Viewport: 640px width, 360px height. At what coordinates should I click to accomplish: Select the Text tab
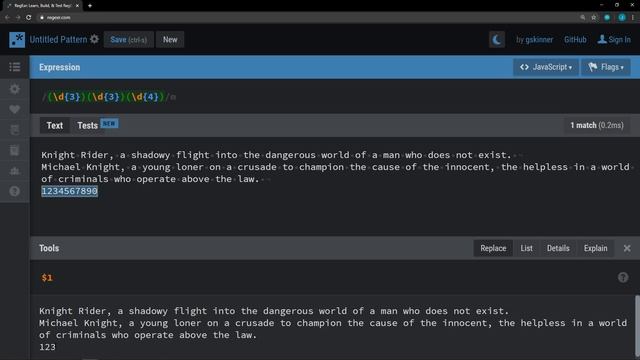coord(55,125)
